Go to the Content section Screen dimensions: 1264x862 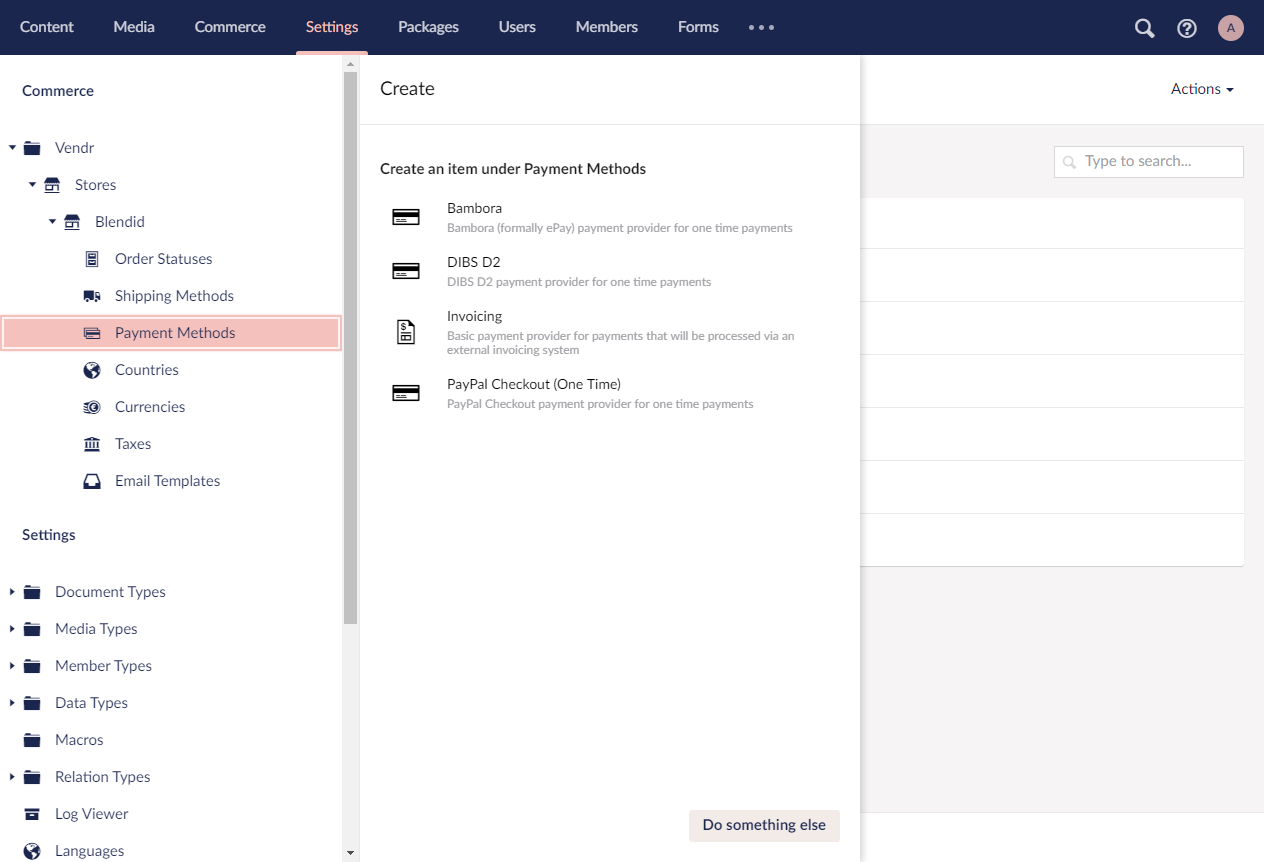coord(47,27)
